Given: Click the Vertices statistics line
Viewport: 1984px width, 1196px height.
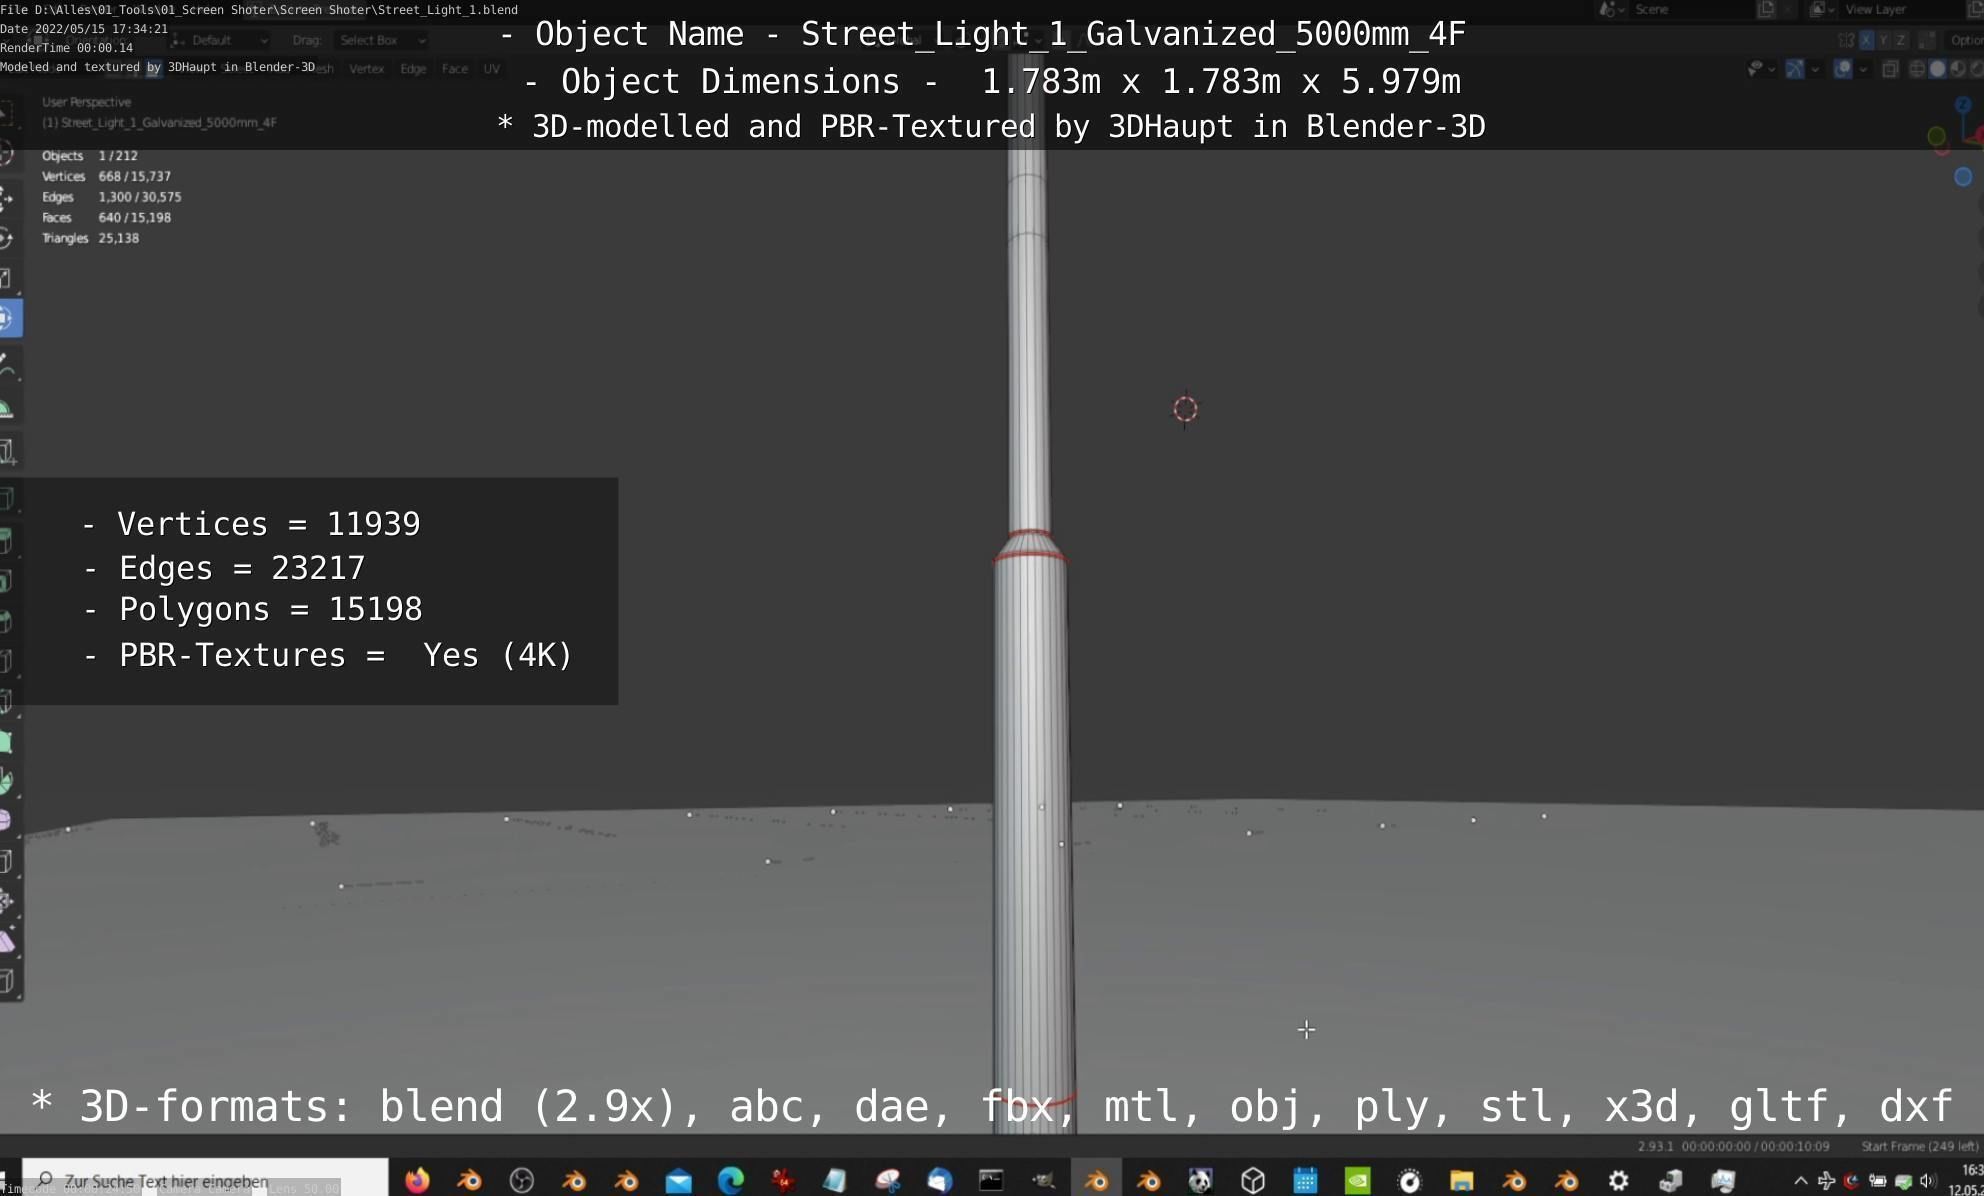Looking at the screenshot, I should (107, 176).
